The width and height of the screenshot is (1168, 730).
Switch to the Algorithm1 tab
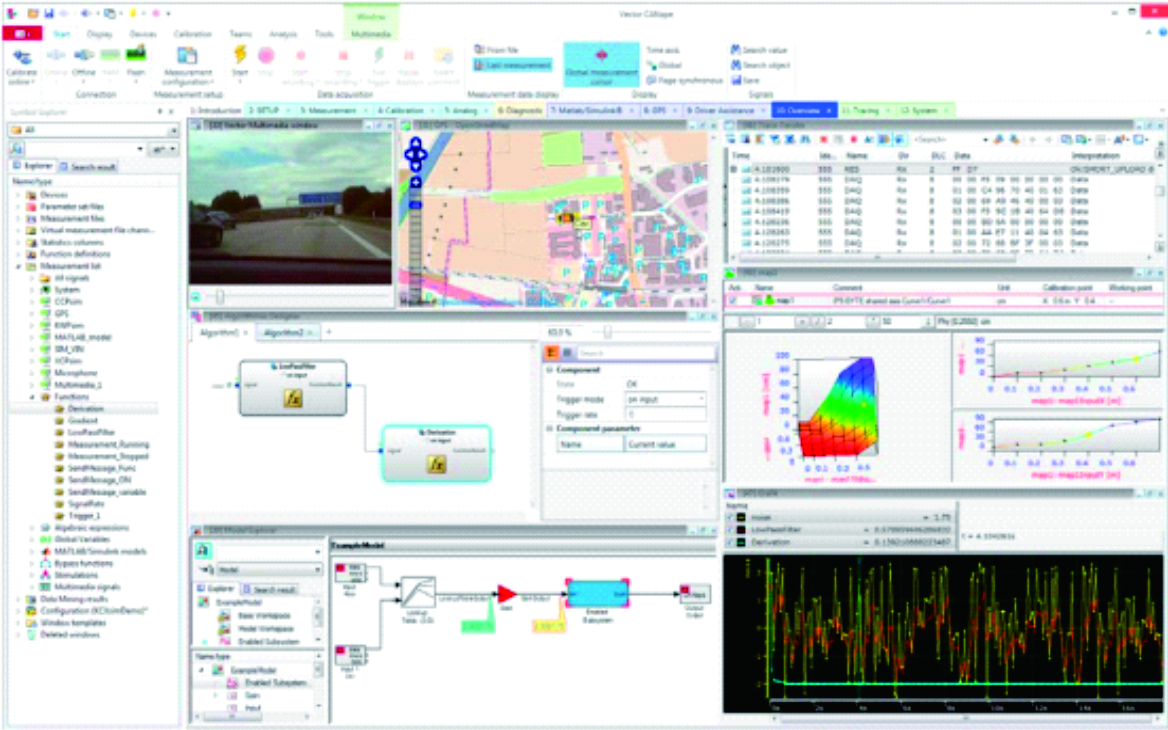click(218, 331)
